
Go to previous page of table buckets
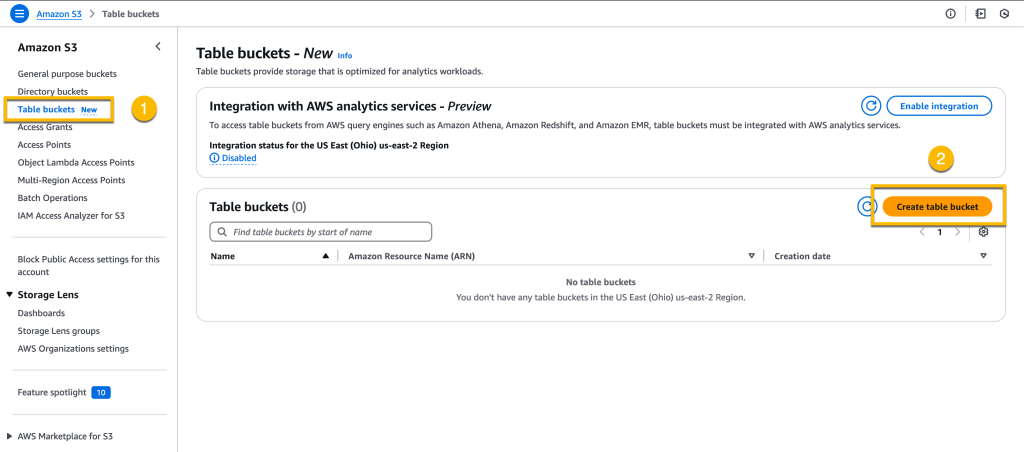click(x=922, y=232)
